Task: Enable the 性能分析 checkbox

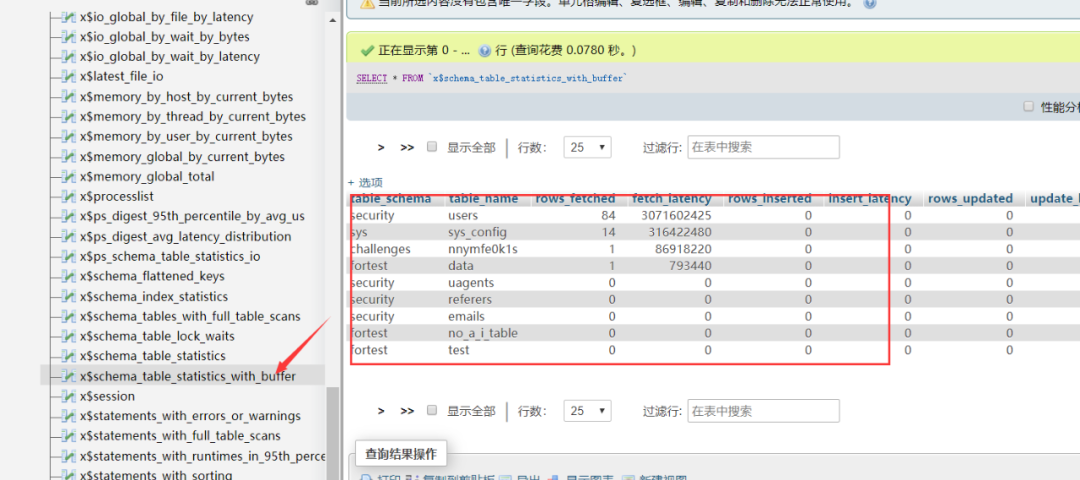Action: point(1028,106)
